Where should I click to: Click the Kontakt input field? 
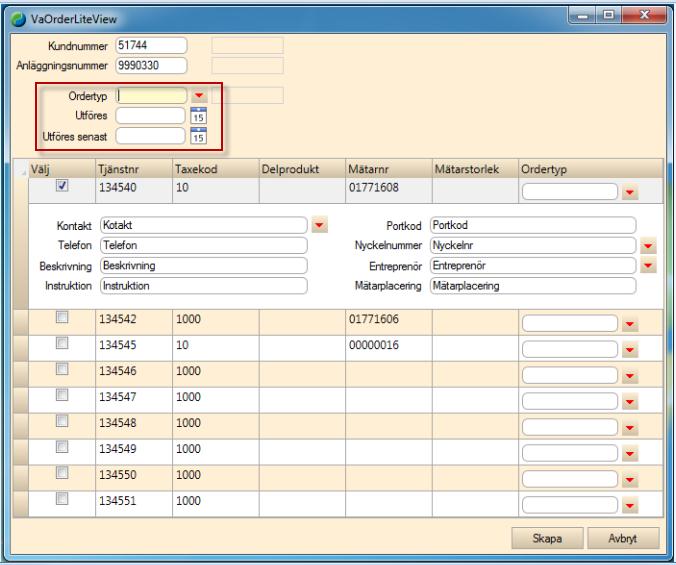(203, 225)
